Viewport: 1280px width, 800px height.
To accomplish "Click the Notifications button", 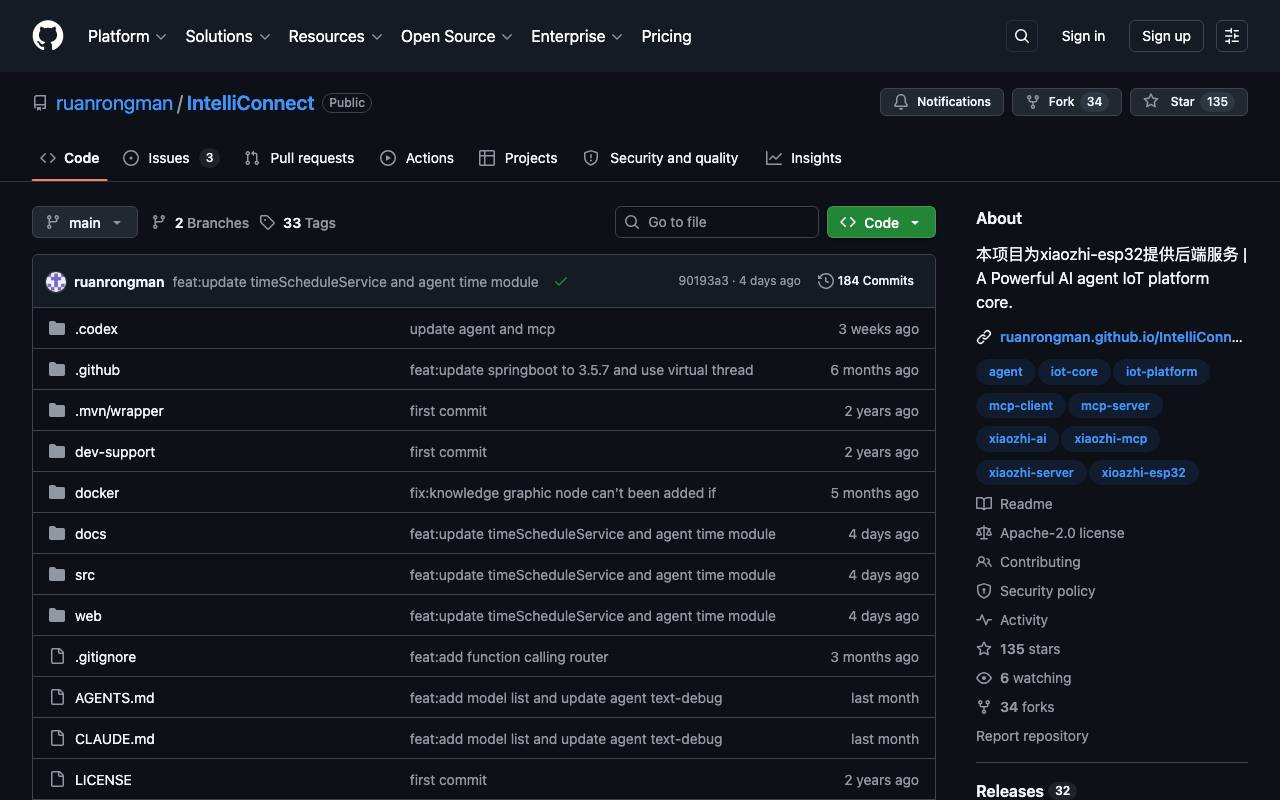I will 942,102.
